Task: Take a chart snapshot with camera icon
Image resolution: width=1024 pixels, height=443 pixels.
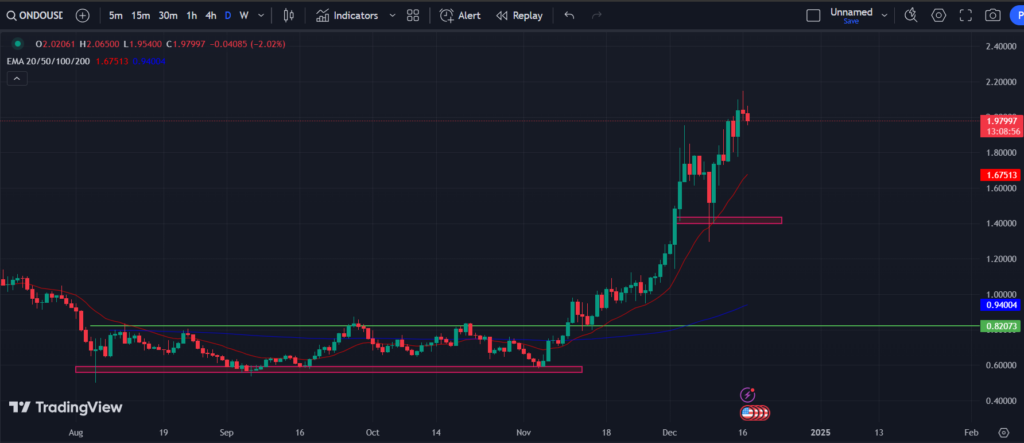Action: click(993, 16)
